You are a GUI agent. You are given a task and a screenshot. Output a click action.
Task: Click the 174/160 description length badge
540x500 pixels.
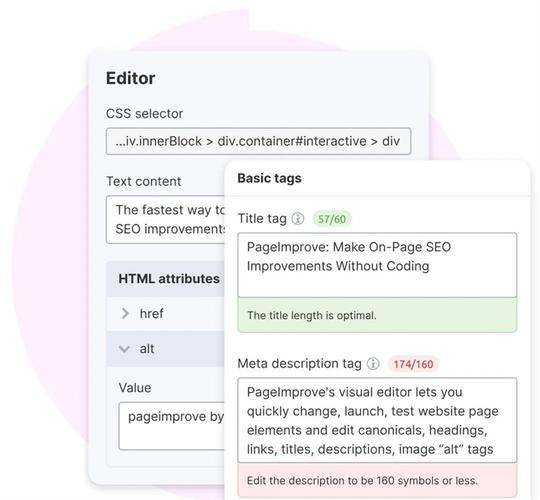tap(413, 364)
